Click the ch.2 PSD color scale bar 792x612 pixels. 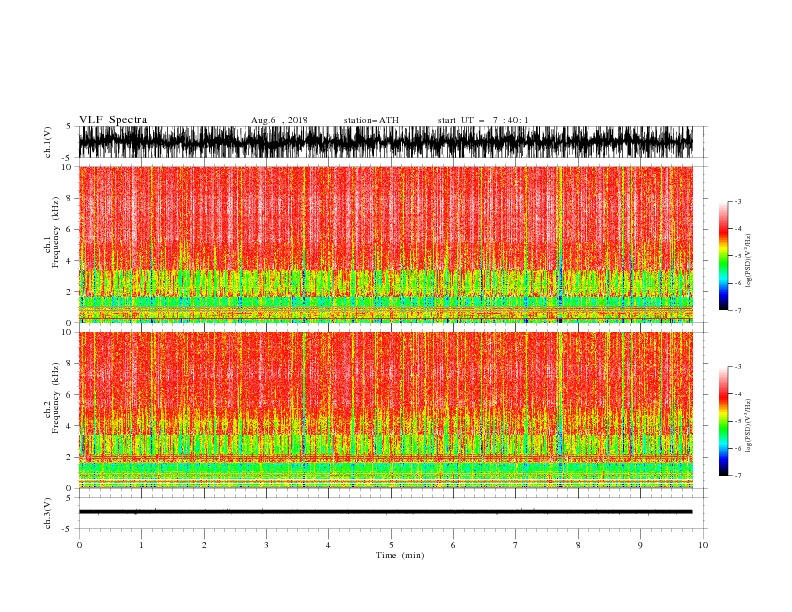(x=723, y=421)
